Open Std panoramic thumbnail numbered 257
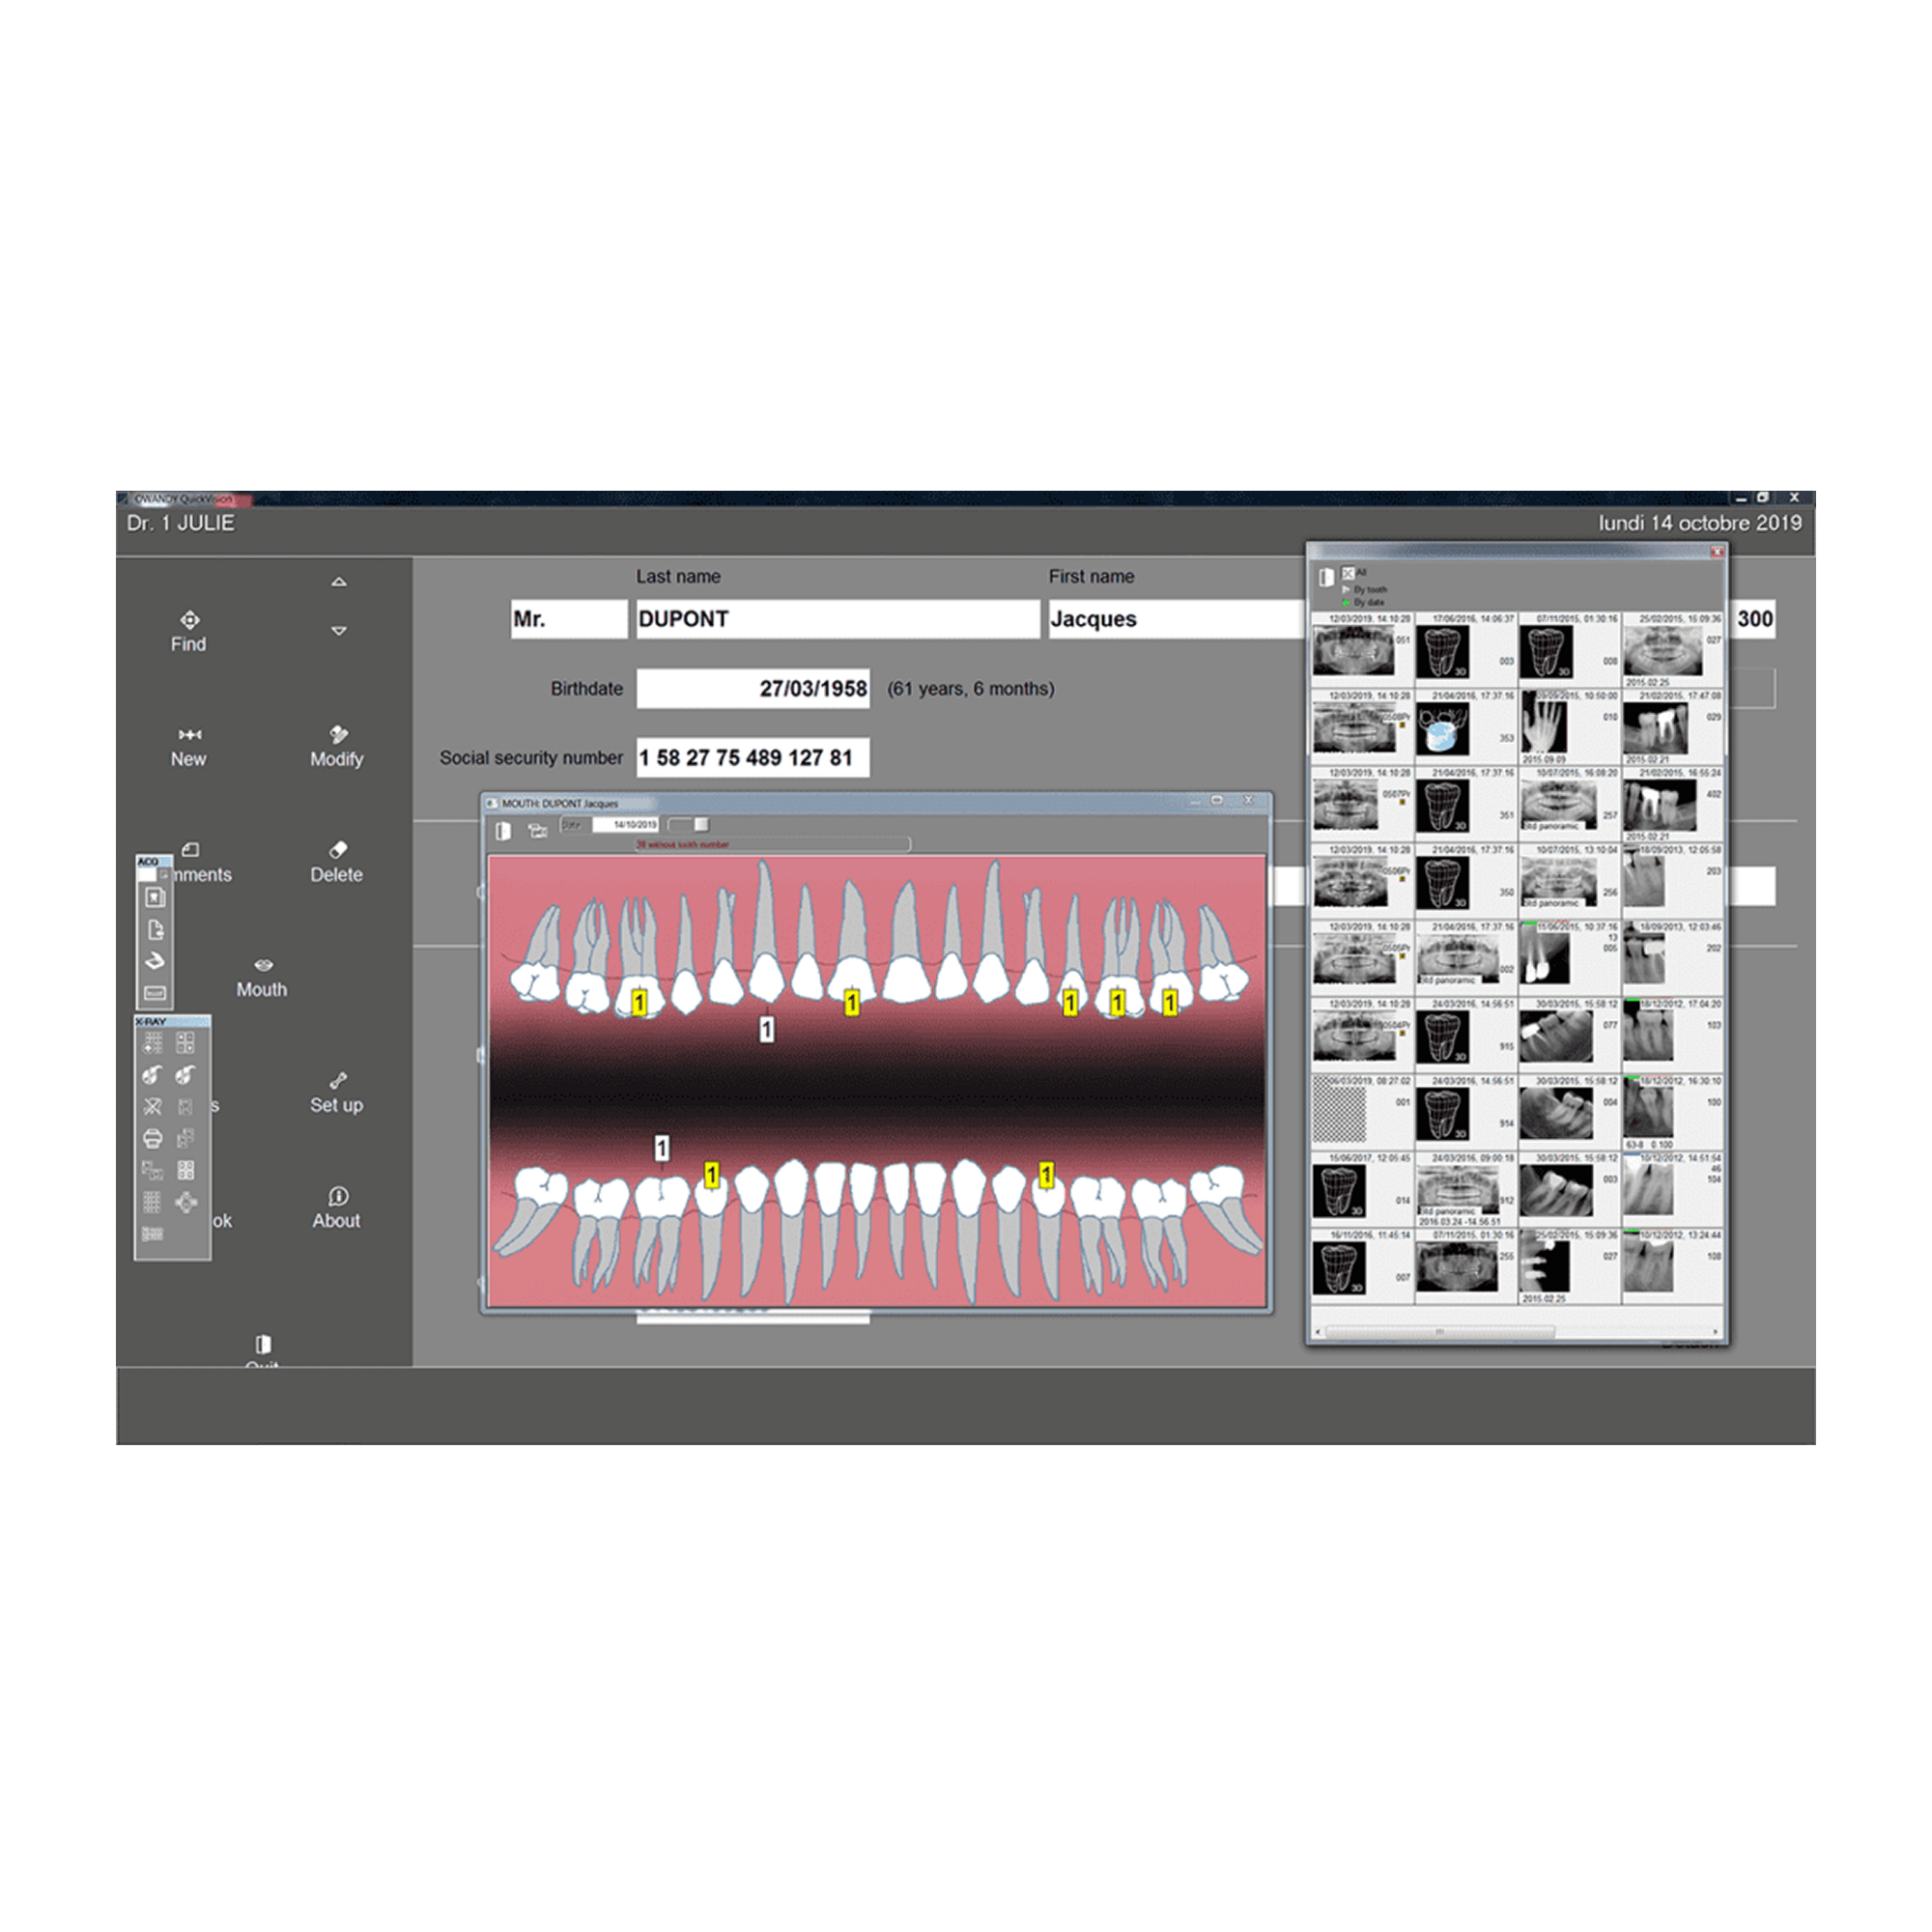Viewport: 1932px width, 1932px height. pos(1559,805)
